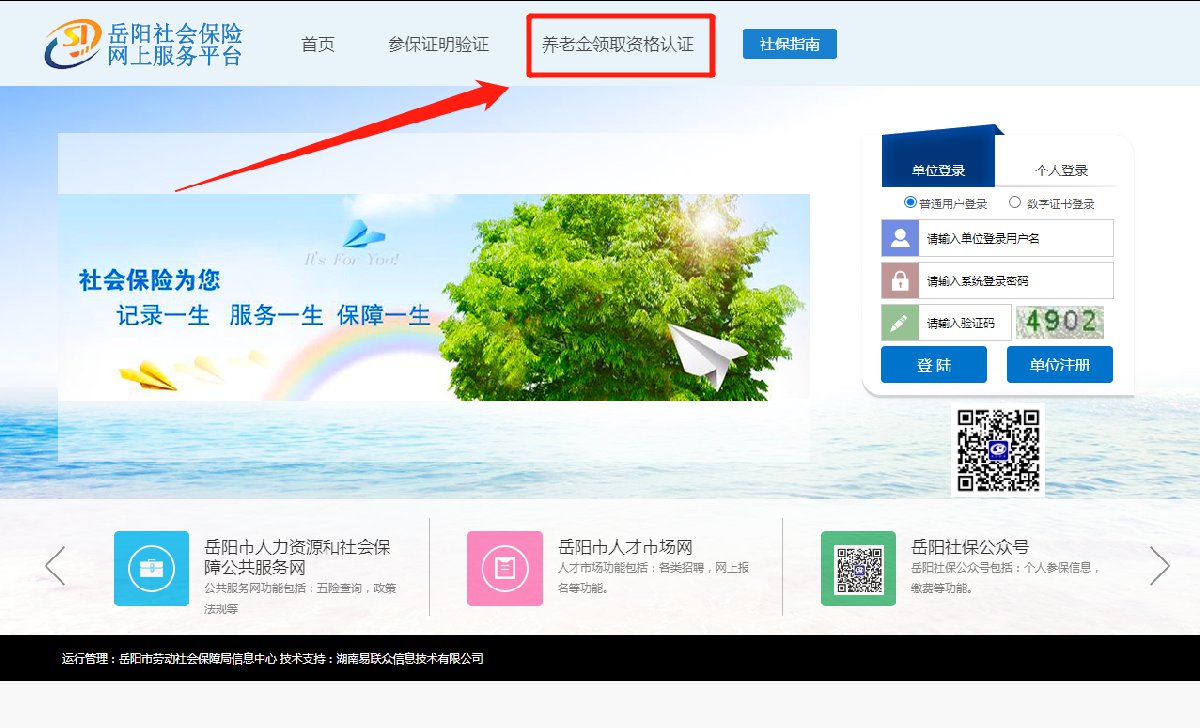
Task: Show previous links with left carousel arrow
Action: click(55, 566)
